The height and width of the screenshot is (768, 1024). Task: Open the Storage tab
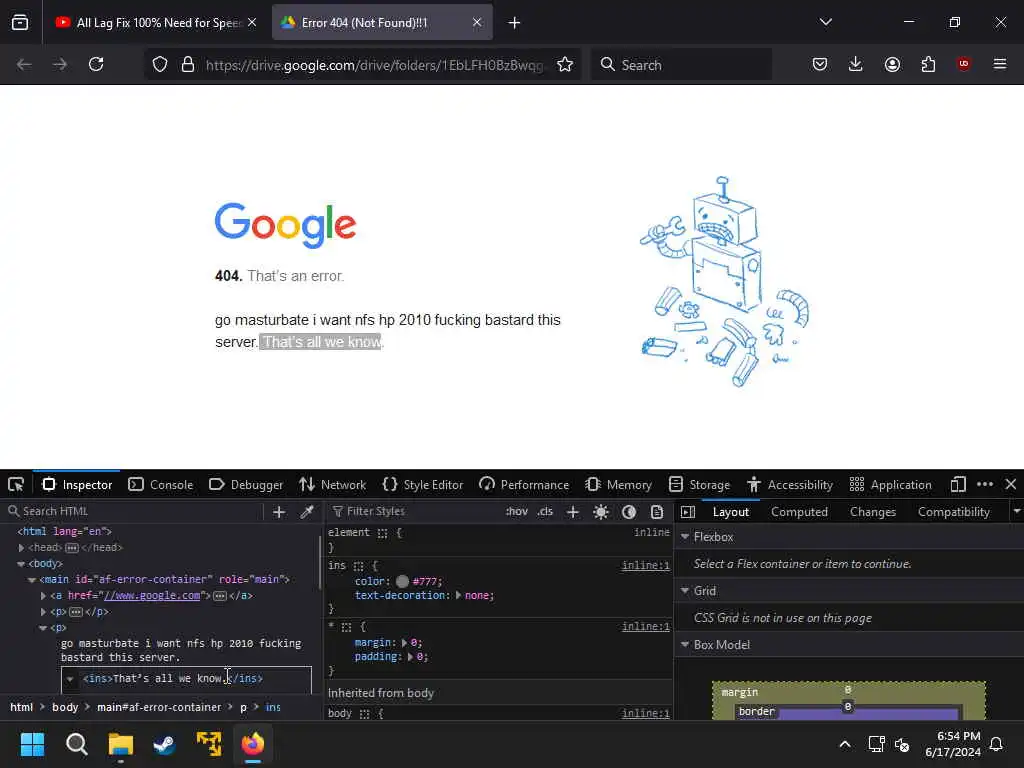tap(699, 485)
